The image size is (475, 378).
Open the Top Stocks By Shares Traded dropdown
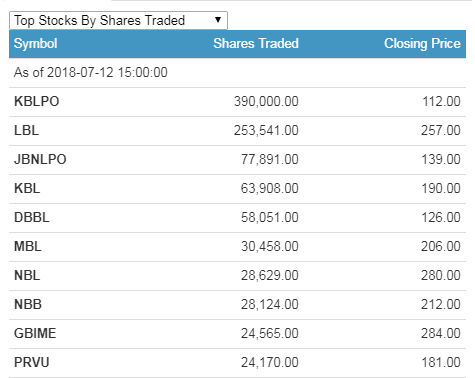[118, 20]
